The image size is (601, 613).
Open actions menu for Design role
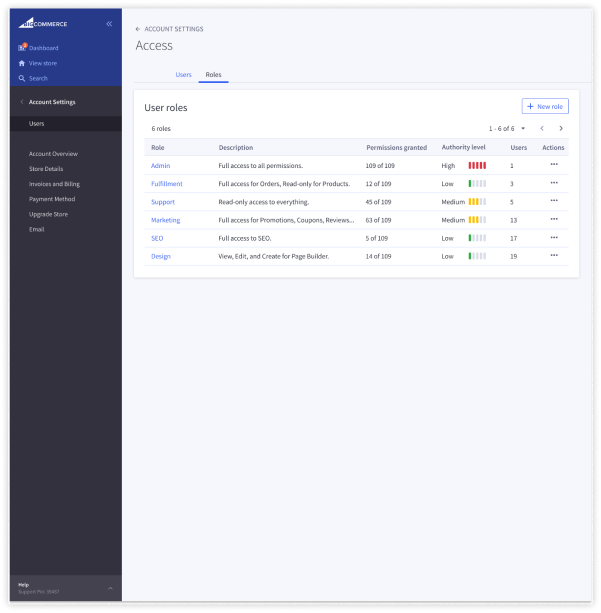[x=554, y=255]
